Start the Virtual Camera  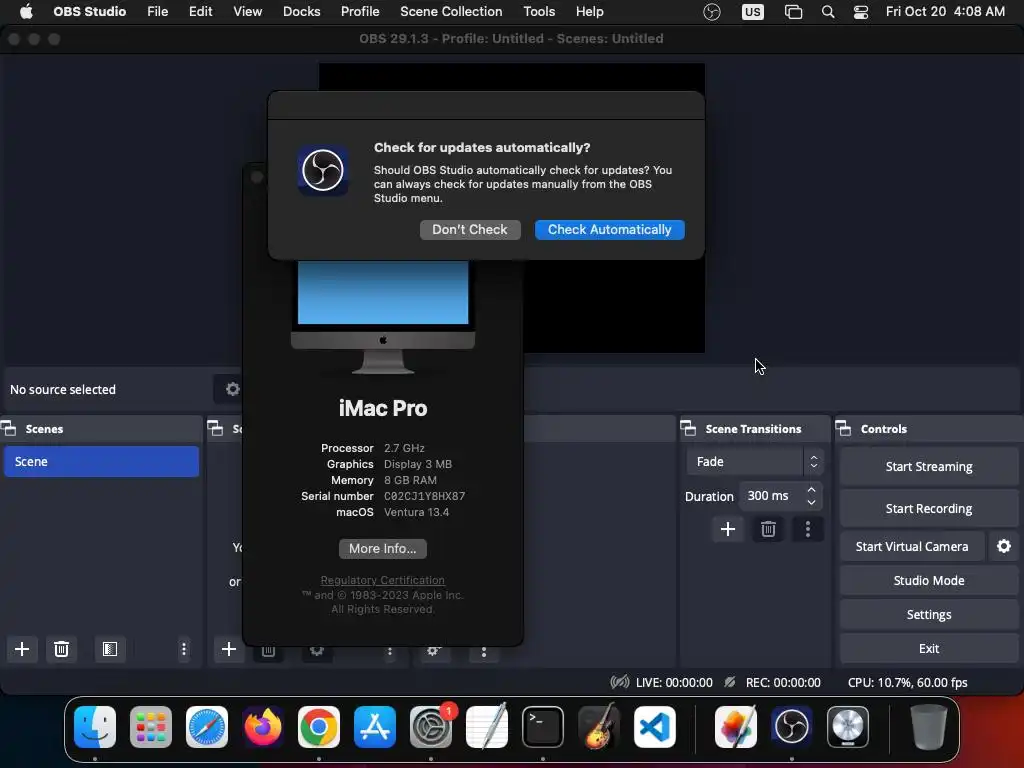(912, 546)
